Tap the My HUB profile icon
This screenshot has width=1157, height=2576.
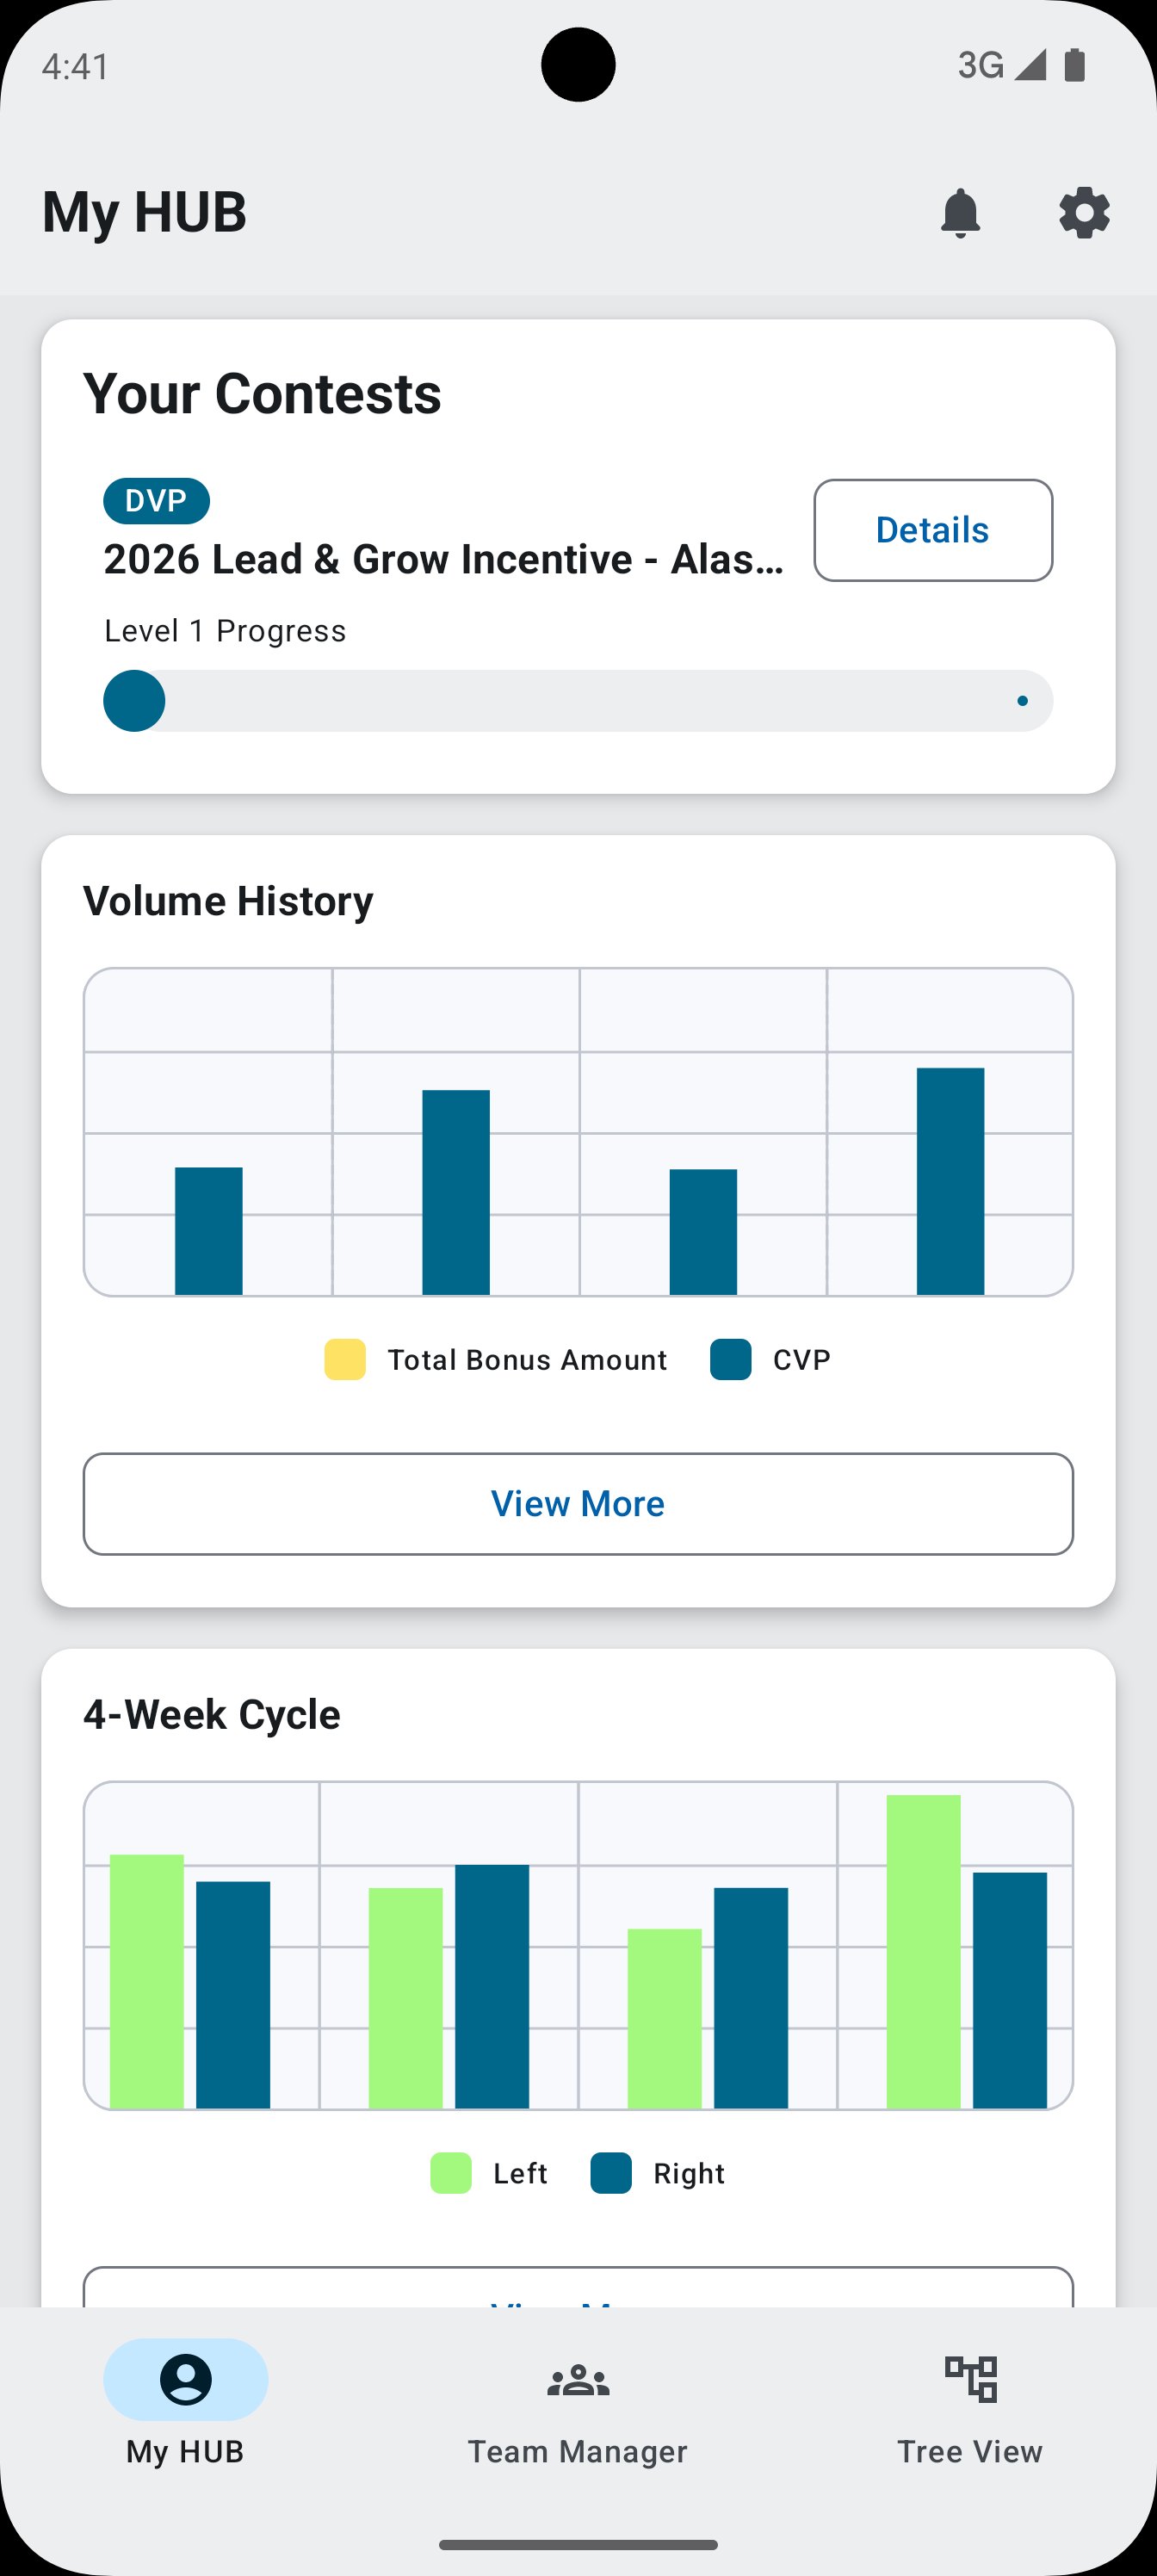[186, 2378]
